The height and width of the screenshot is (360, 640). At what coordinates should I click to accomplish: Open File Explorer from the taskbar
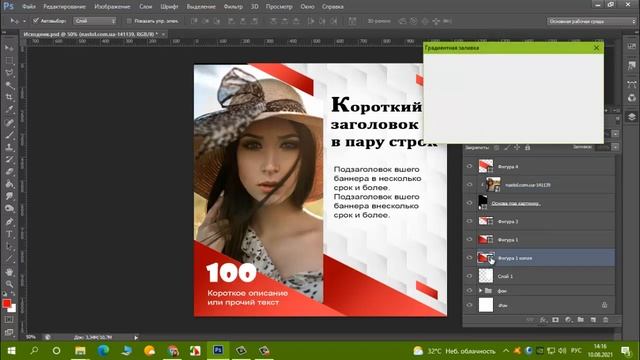pyautogui.click(x=80, y=351)
